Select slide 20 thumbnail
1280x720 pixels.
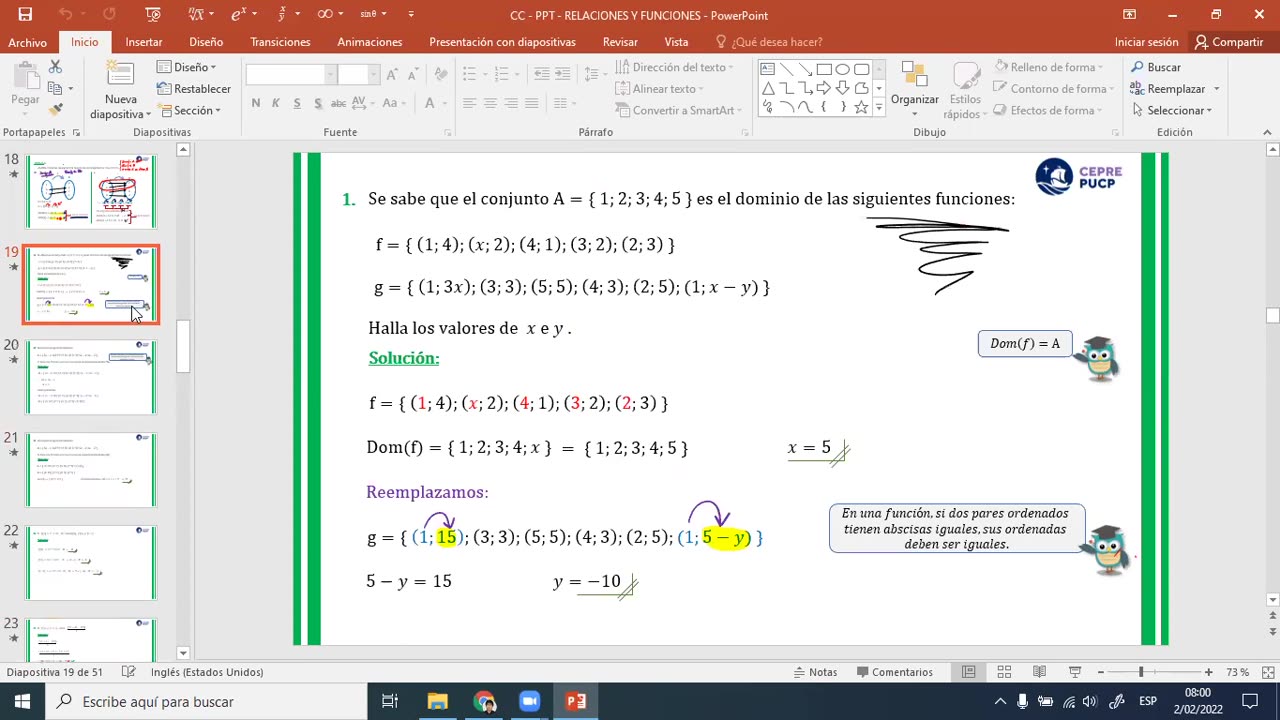[91, 377]
